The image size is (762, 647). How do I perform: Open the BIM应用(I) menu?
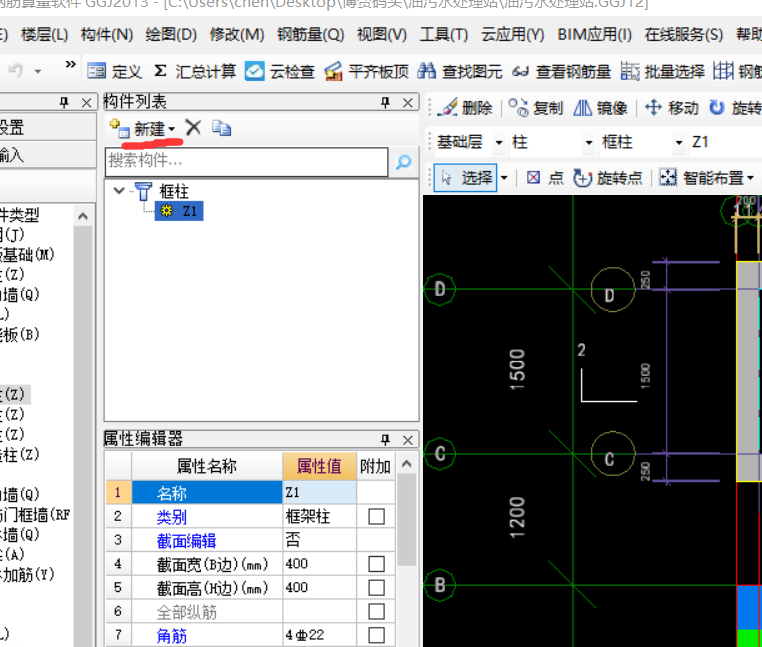595,35
